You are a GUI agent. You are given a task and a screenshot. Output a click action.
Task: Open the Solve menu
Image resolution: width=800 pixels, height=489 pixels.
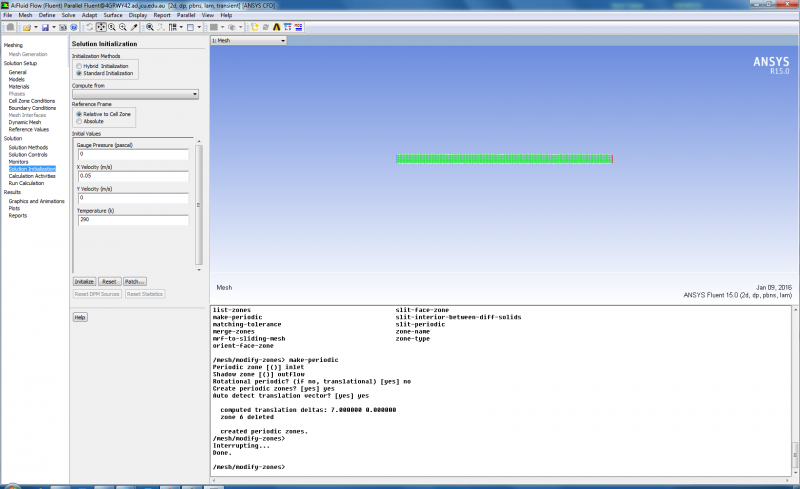click(x=68, y=15)
